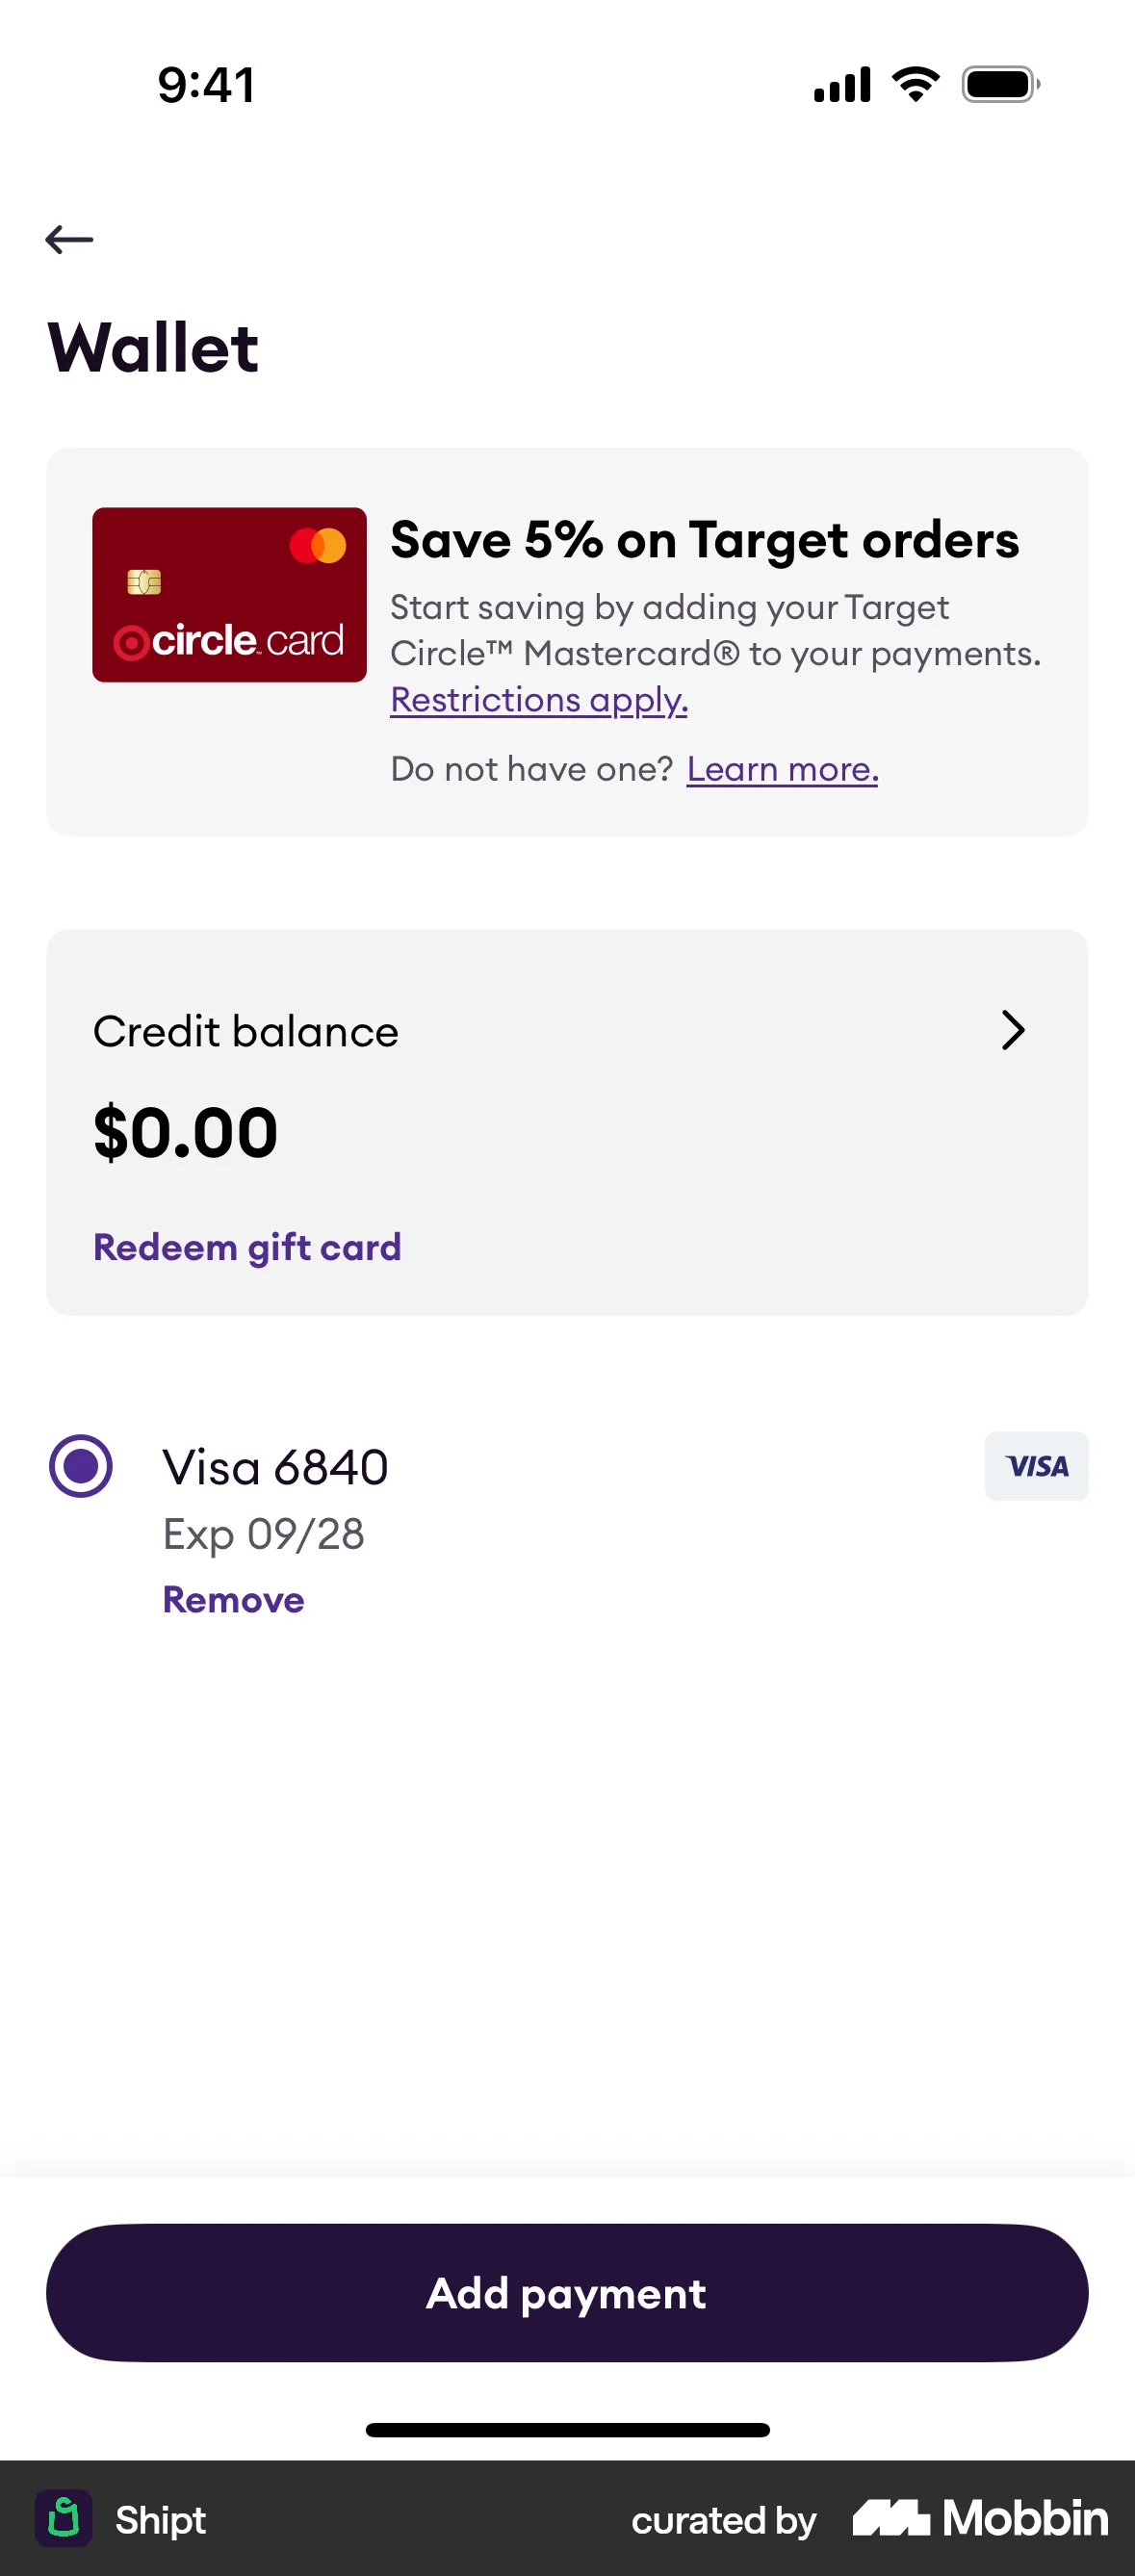The height and width of the screenshot is (2576, 1135).
Task: Tap the green Shipt app icon
Action: (x=64, y=2518)
